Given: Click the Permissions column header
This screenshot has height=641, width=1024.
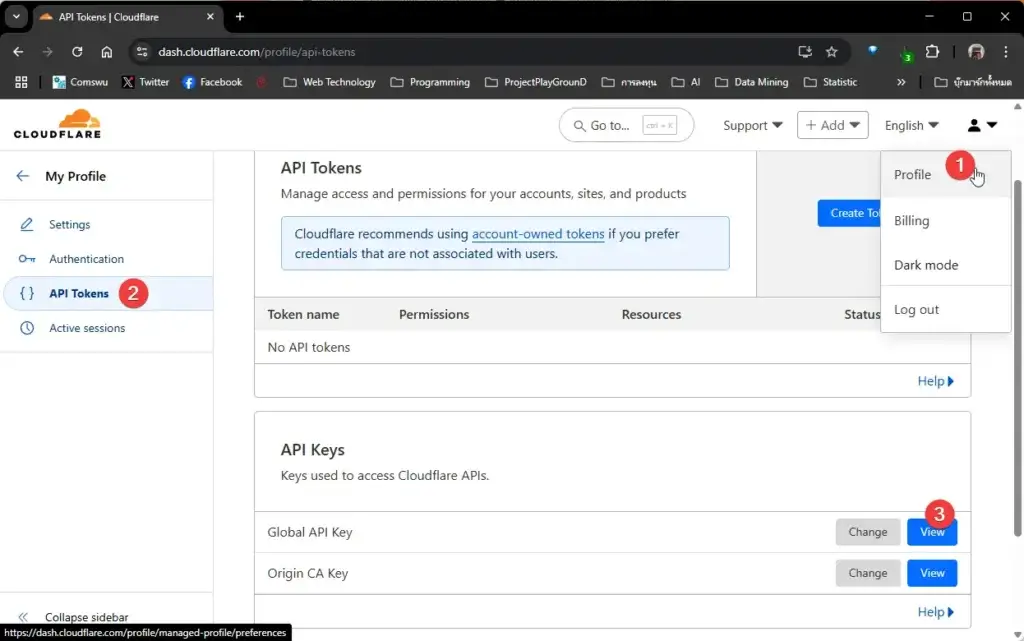Looking at the screenshot, I should click(434, 315).
